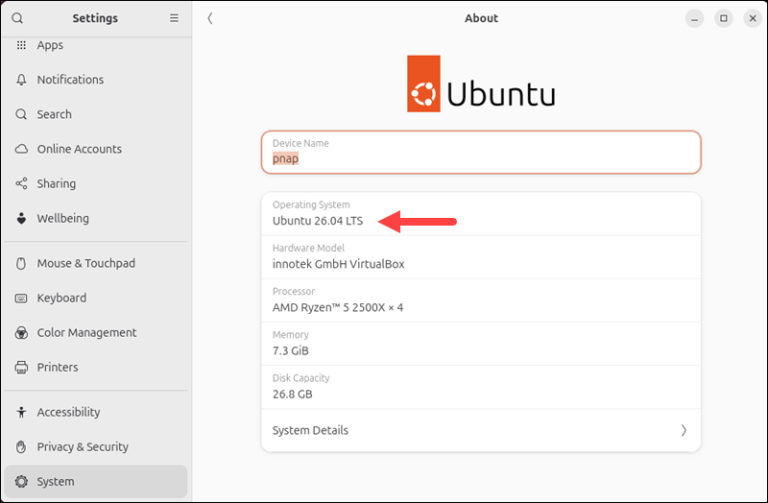The width and height of the screenshot is (768, 503).
Task: Click the Online Accounts cloud icon
Action: 21,149
